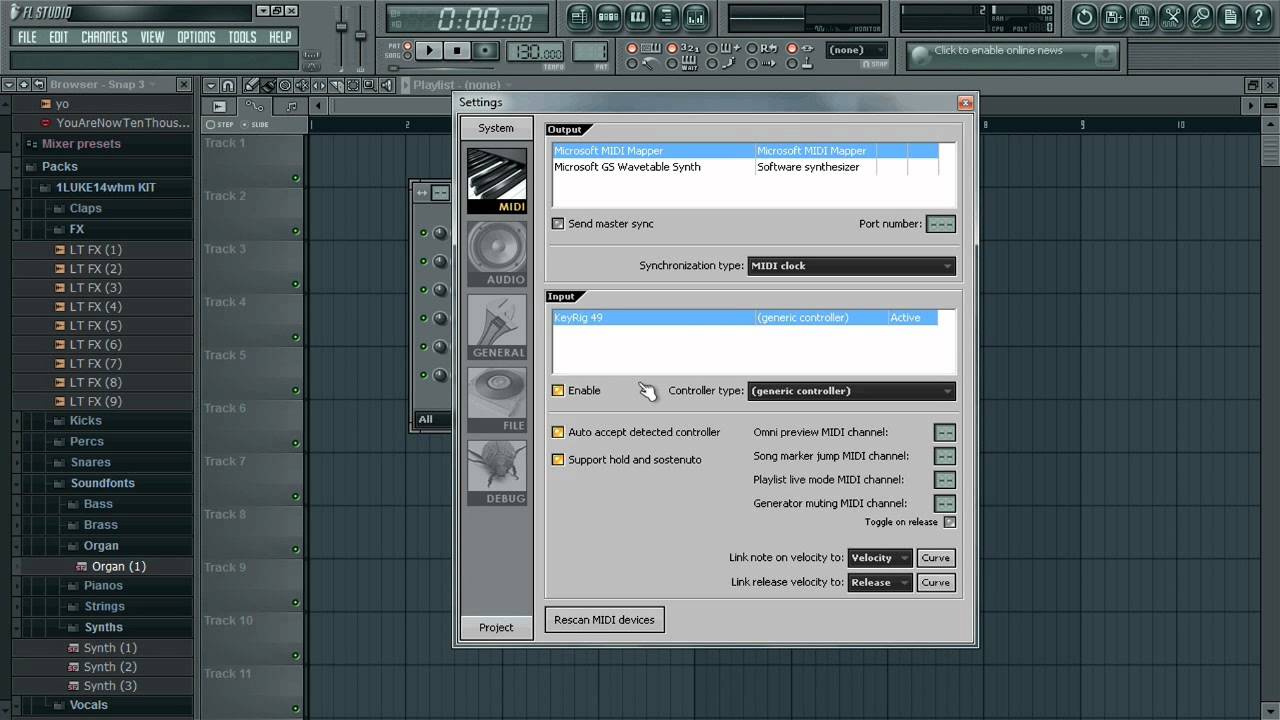Select the pencil draw tool in Playlist
The image size is (1280, 720).
pos(253,85)
